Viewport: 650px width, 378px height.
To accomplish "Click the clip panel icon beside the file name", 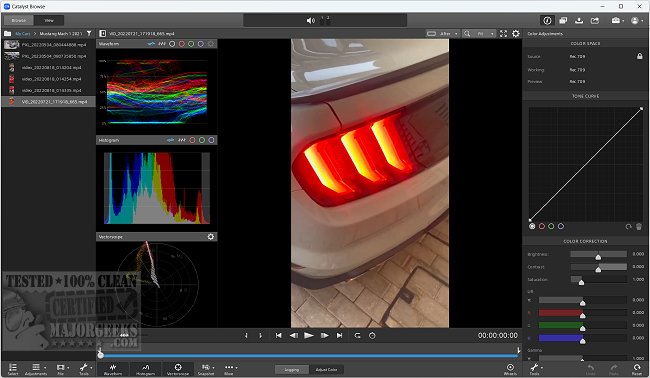I will click(x=103, y=34).
